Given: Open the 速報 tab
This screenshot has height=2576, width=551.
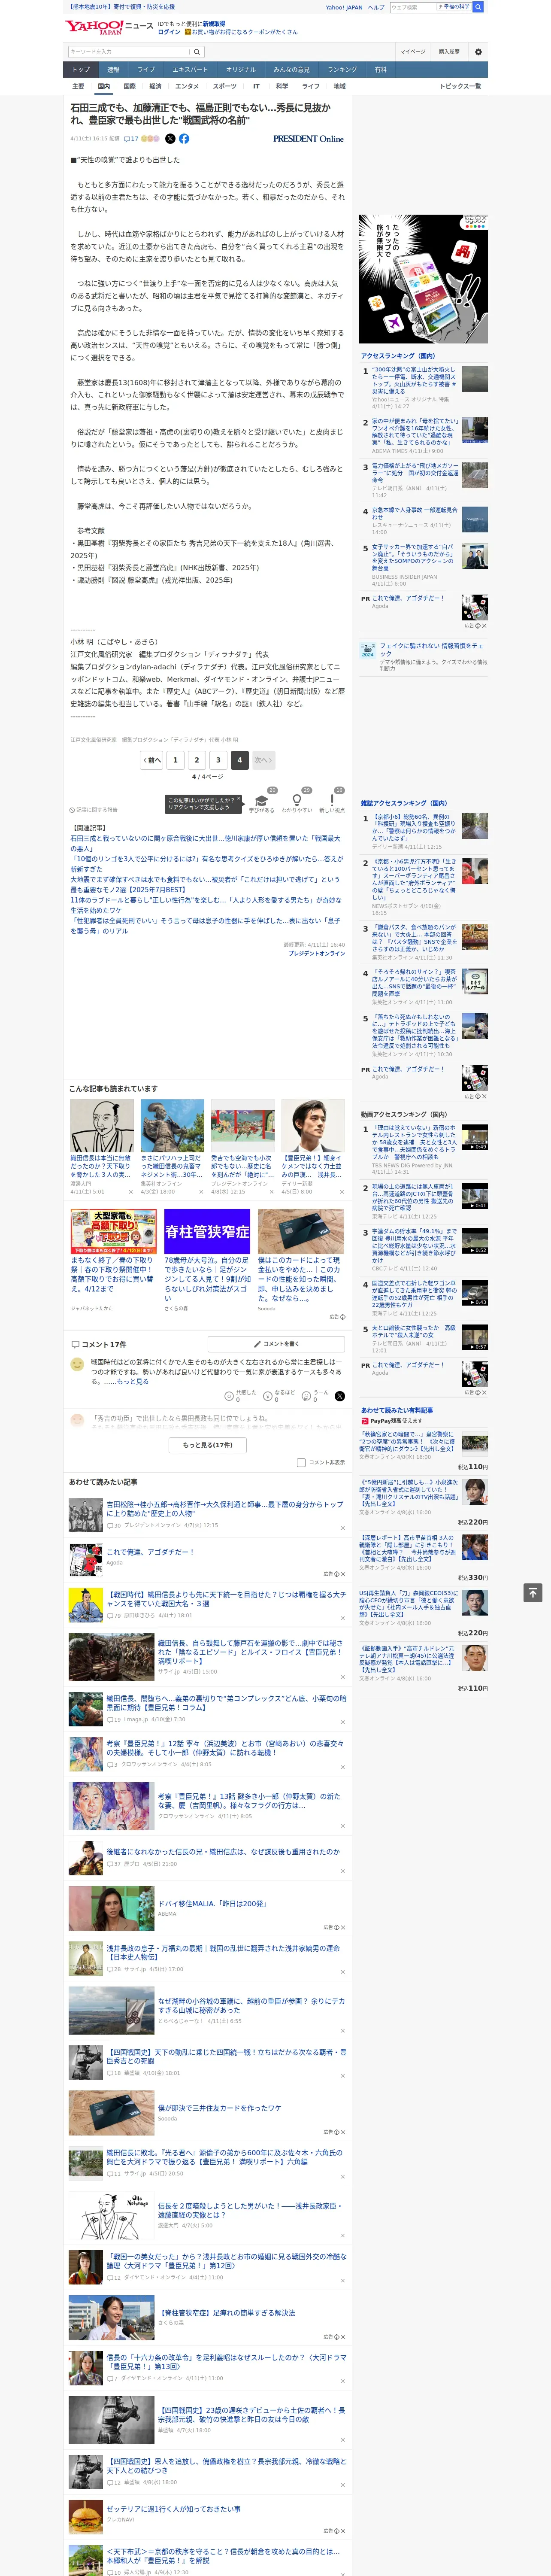Looking at the screenshot, I should click(x=113, y=69).
